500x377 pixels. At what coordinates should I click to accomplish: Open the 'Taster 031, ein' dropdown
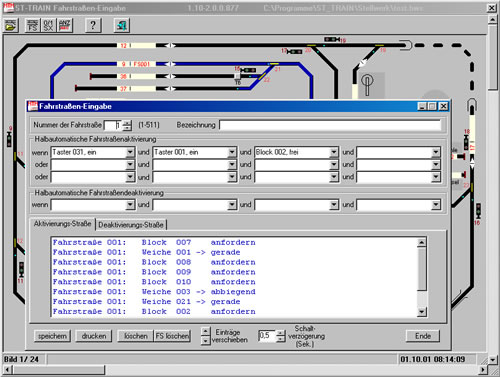130,152
